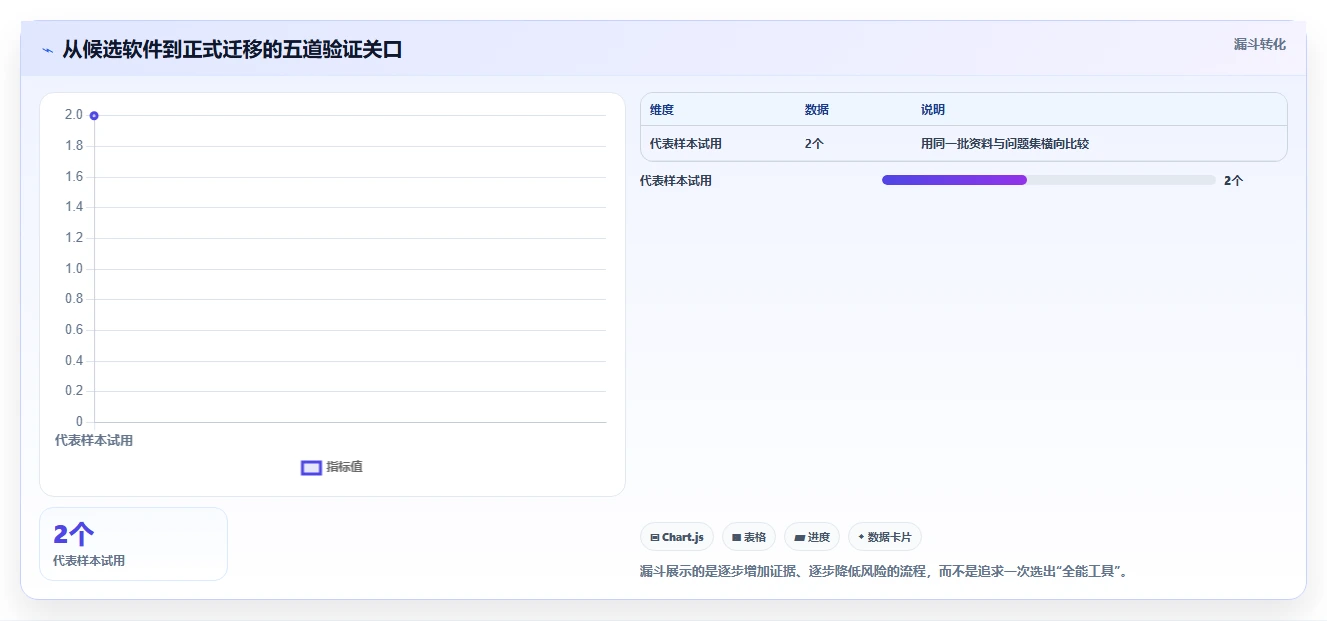The image size is (1327, 621).
Task: Click the 1.0 y-axis tick label
Action: [x=74, y=269]
